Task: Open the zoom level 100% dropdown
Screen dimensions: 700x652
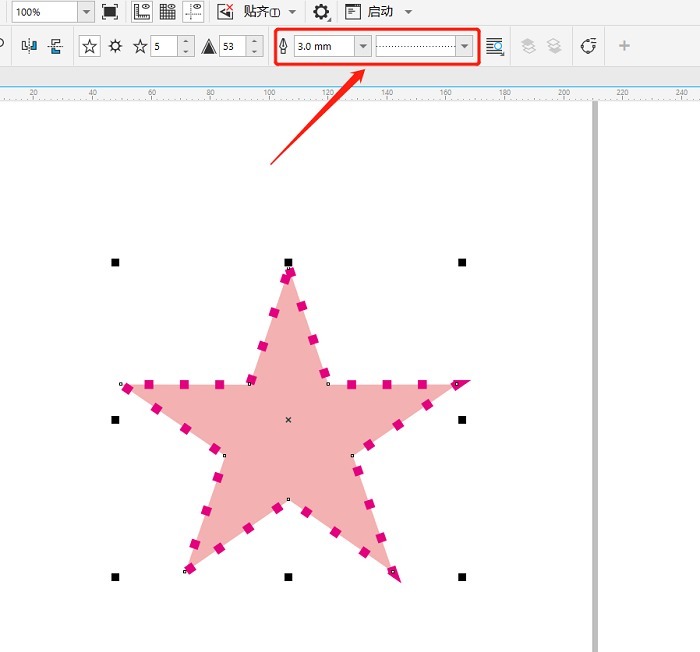Action: [x=86, y=12]
